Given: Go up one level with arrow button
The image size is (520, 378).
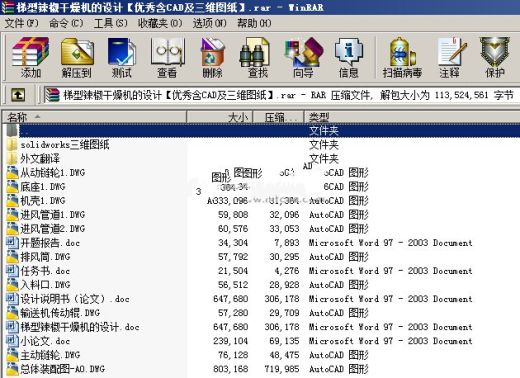Looking at the screenshot, I should (18, 95).
